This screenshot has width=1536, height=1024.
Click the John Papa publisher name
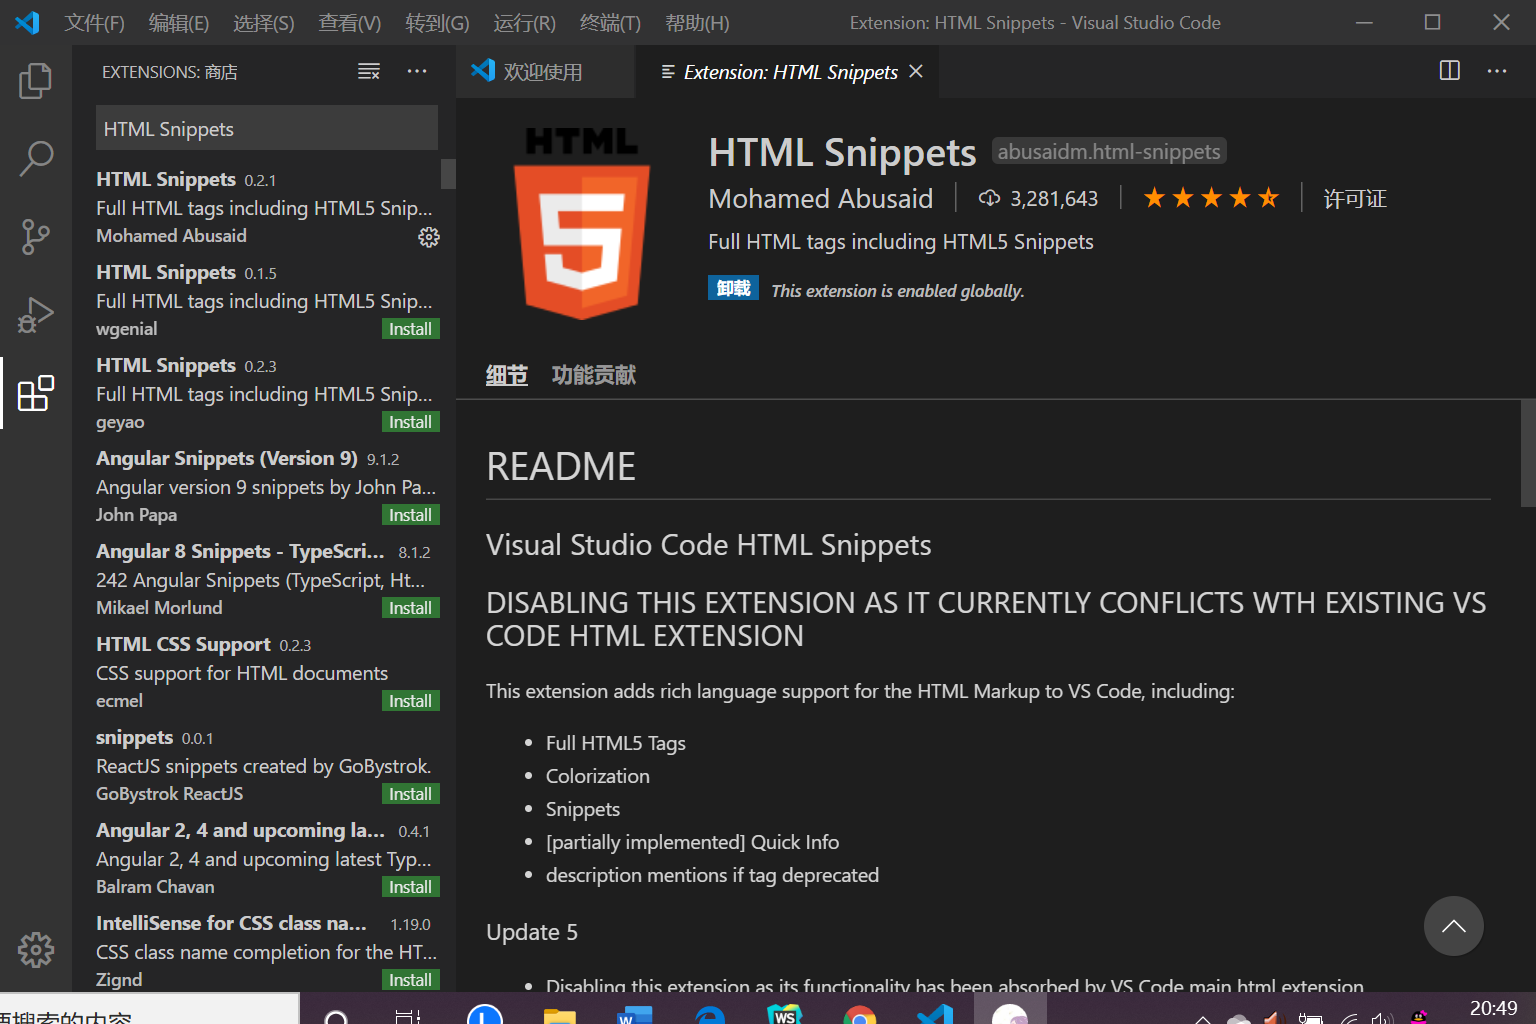tap(136, 515)
